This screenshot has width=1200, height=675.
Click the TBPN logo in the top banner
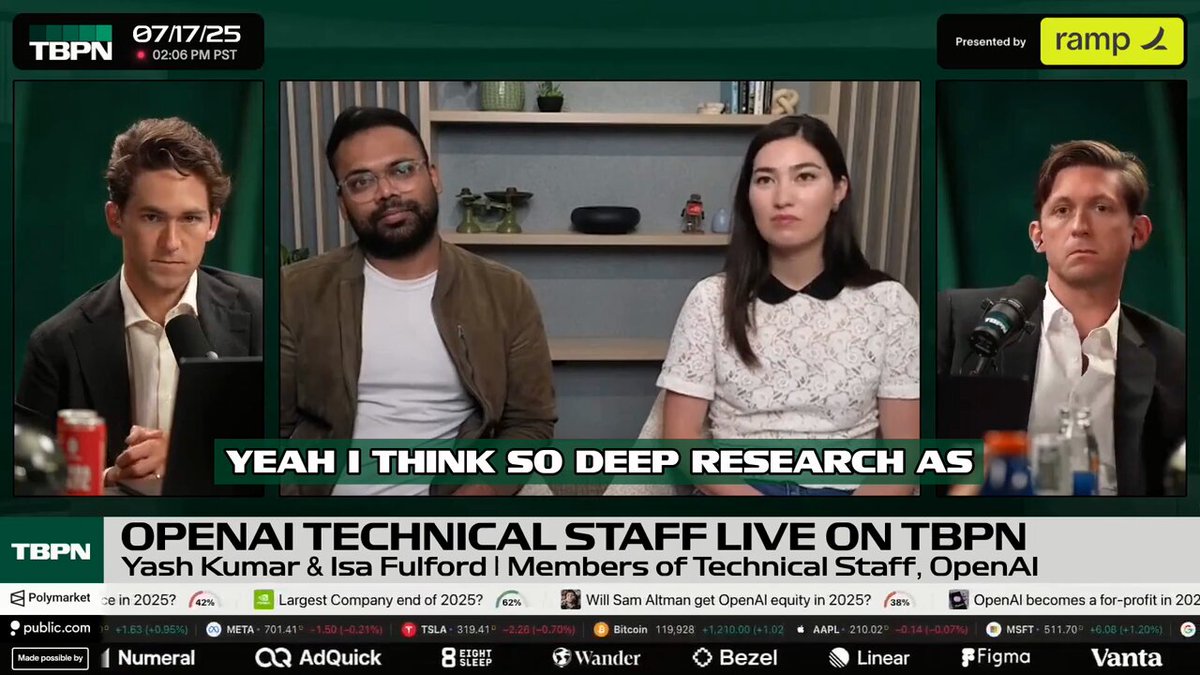73,42
